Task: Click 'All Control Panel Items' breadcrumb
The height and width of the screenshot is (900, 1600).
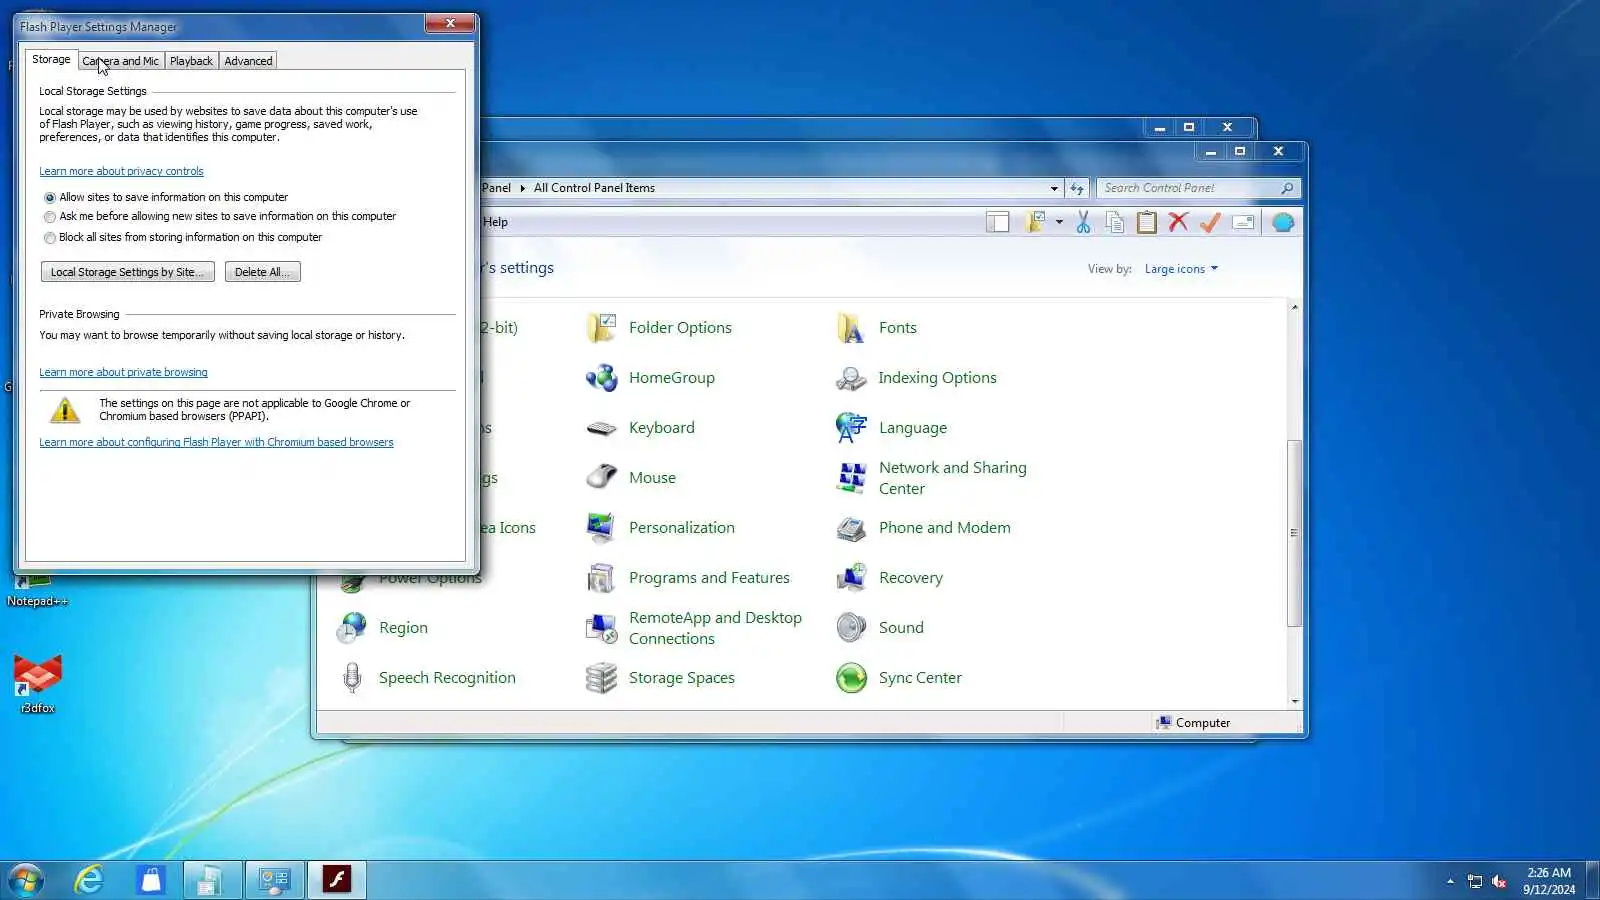Action: [x=594, y=188]
